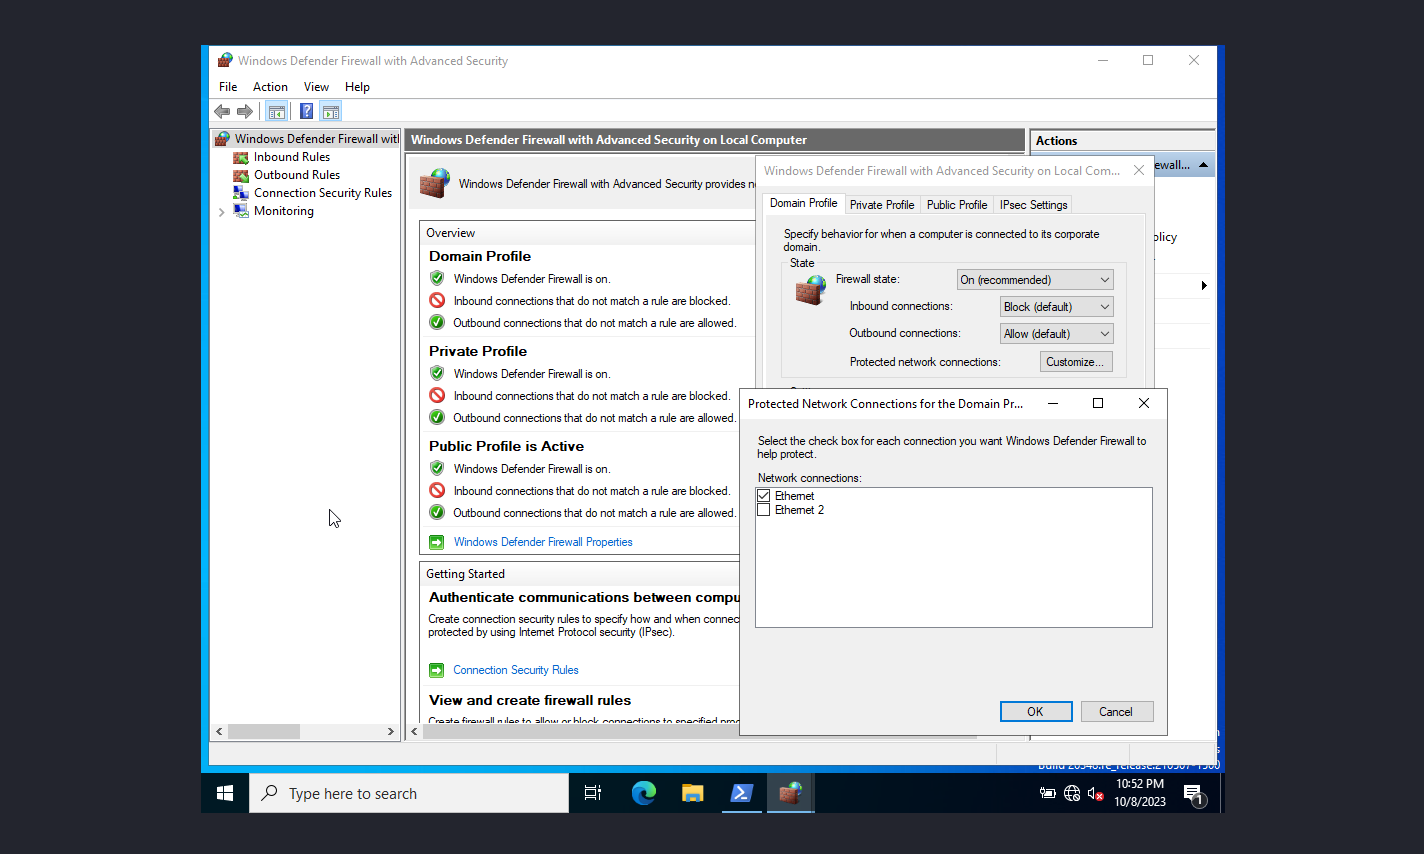Click the Public Profile firewall-on shield icon
1424x854 pixels.
click(x=437, y=469)
